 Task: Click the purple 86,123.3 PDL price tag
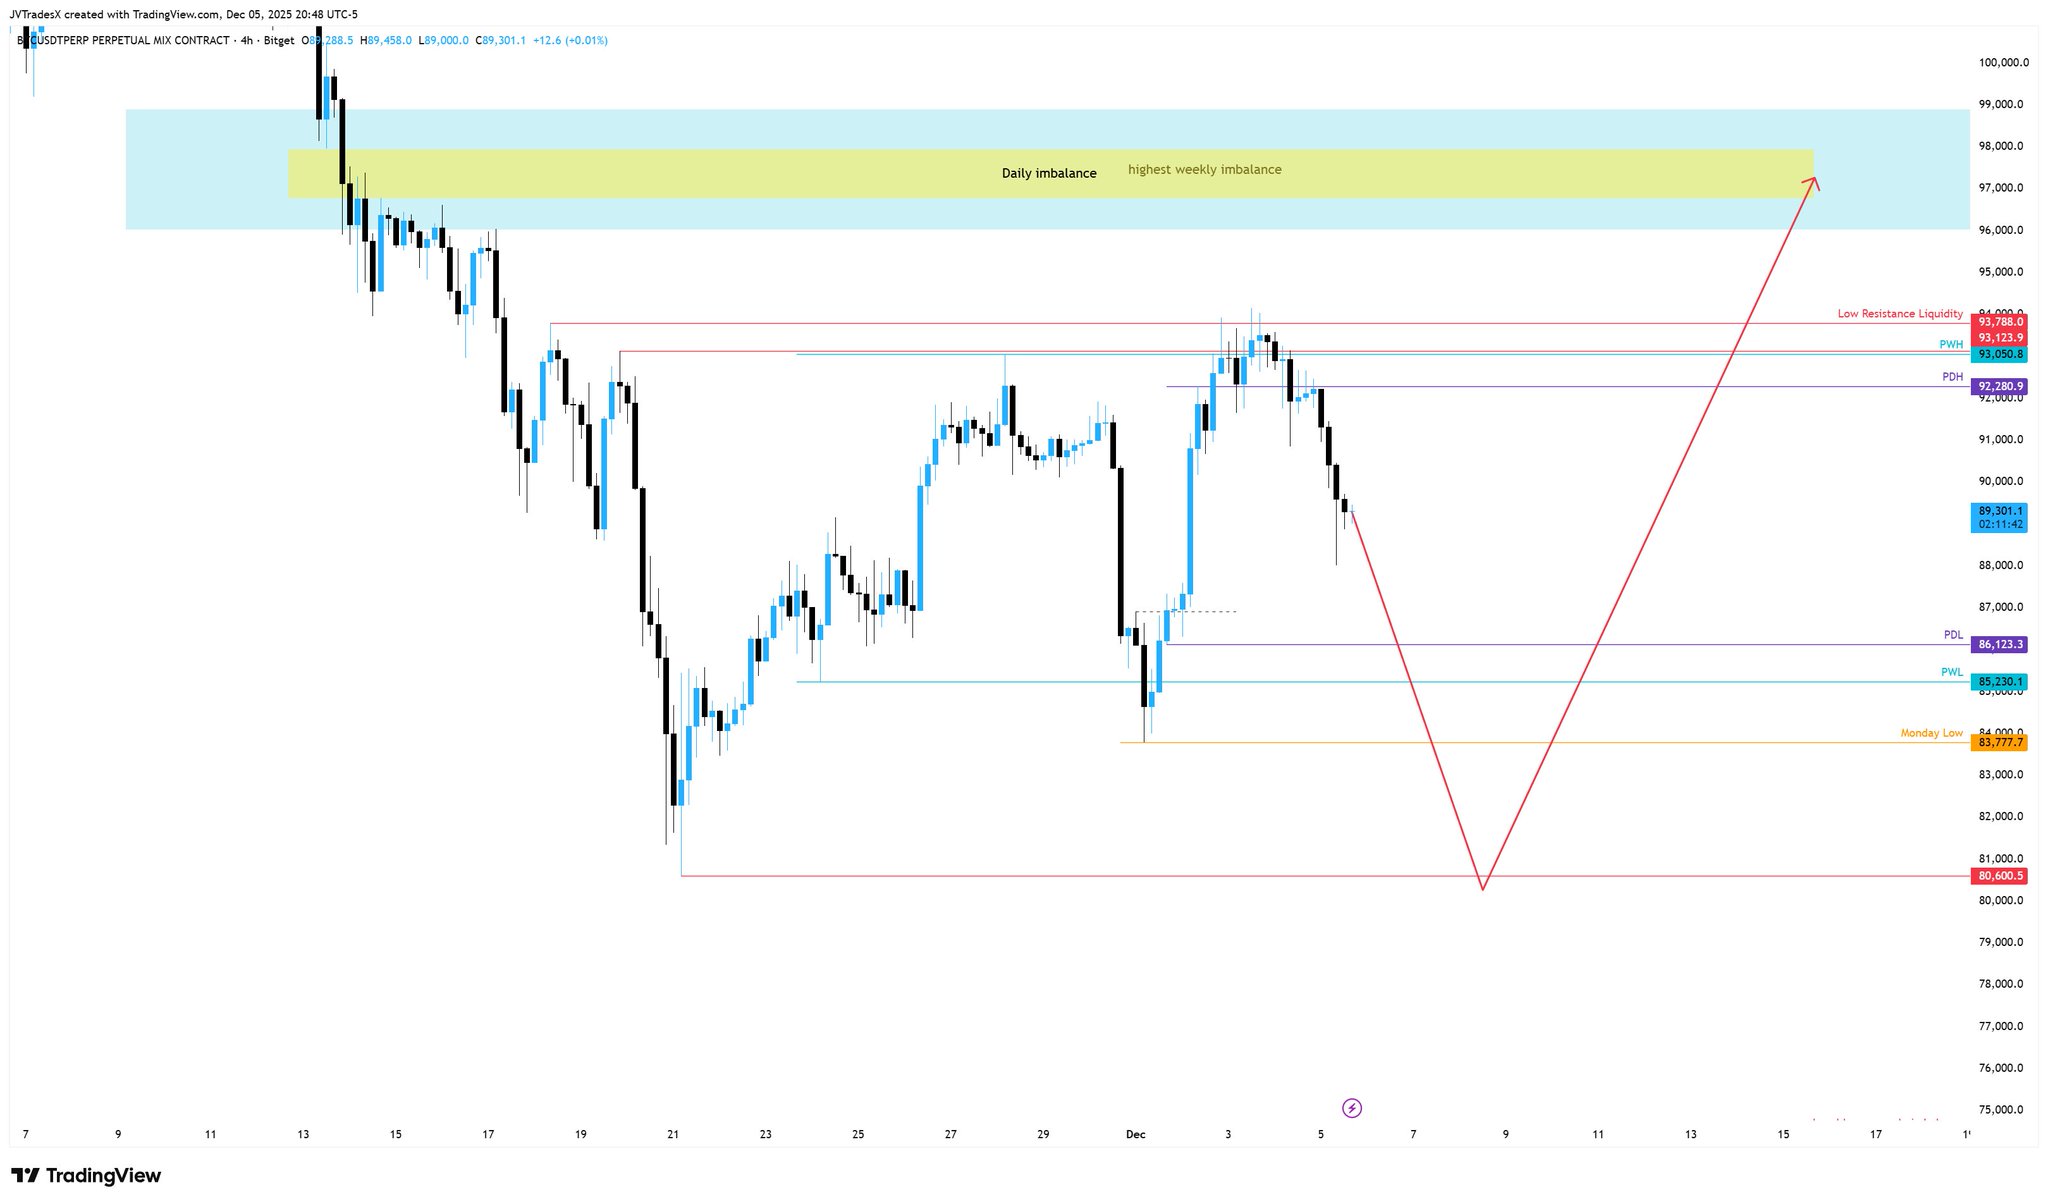(x=1999, y=645)
